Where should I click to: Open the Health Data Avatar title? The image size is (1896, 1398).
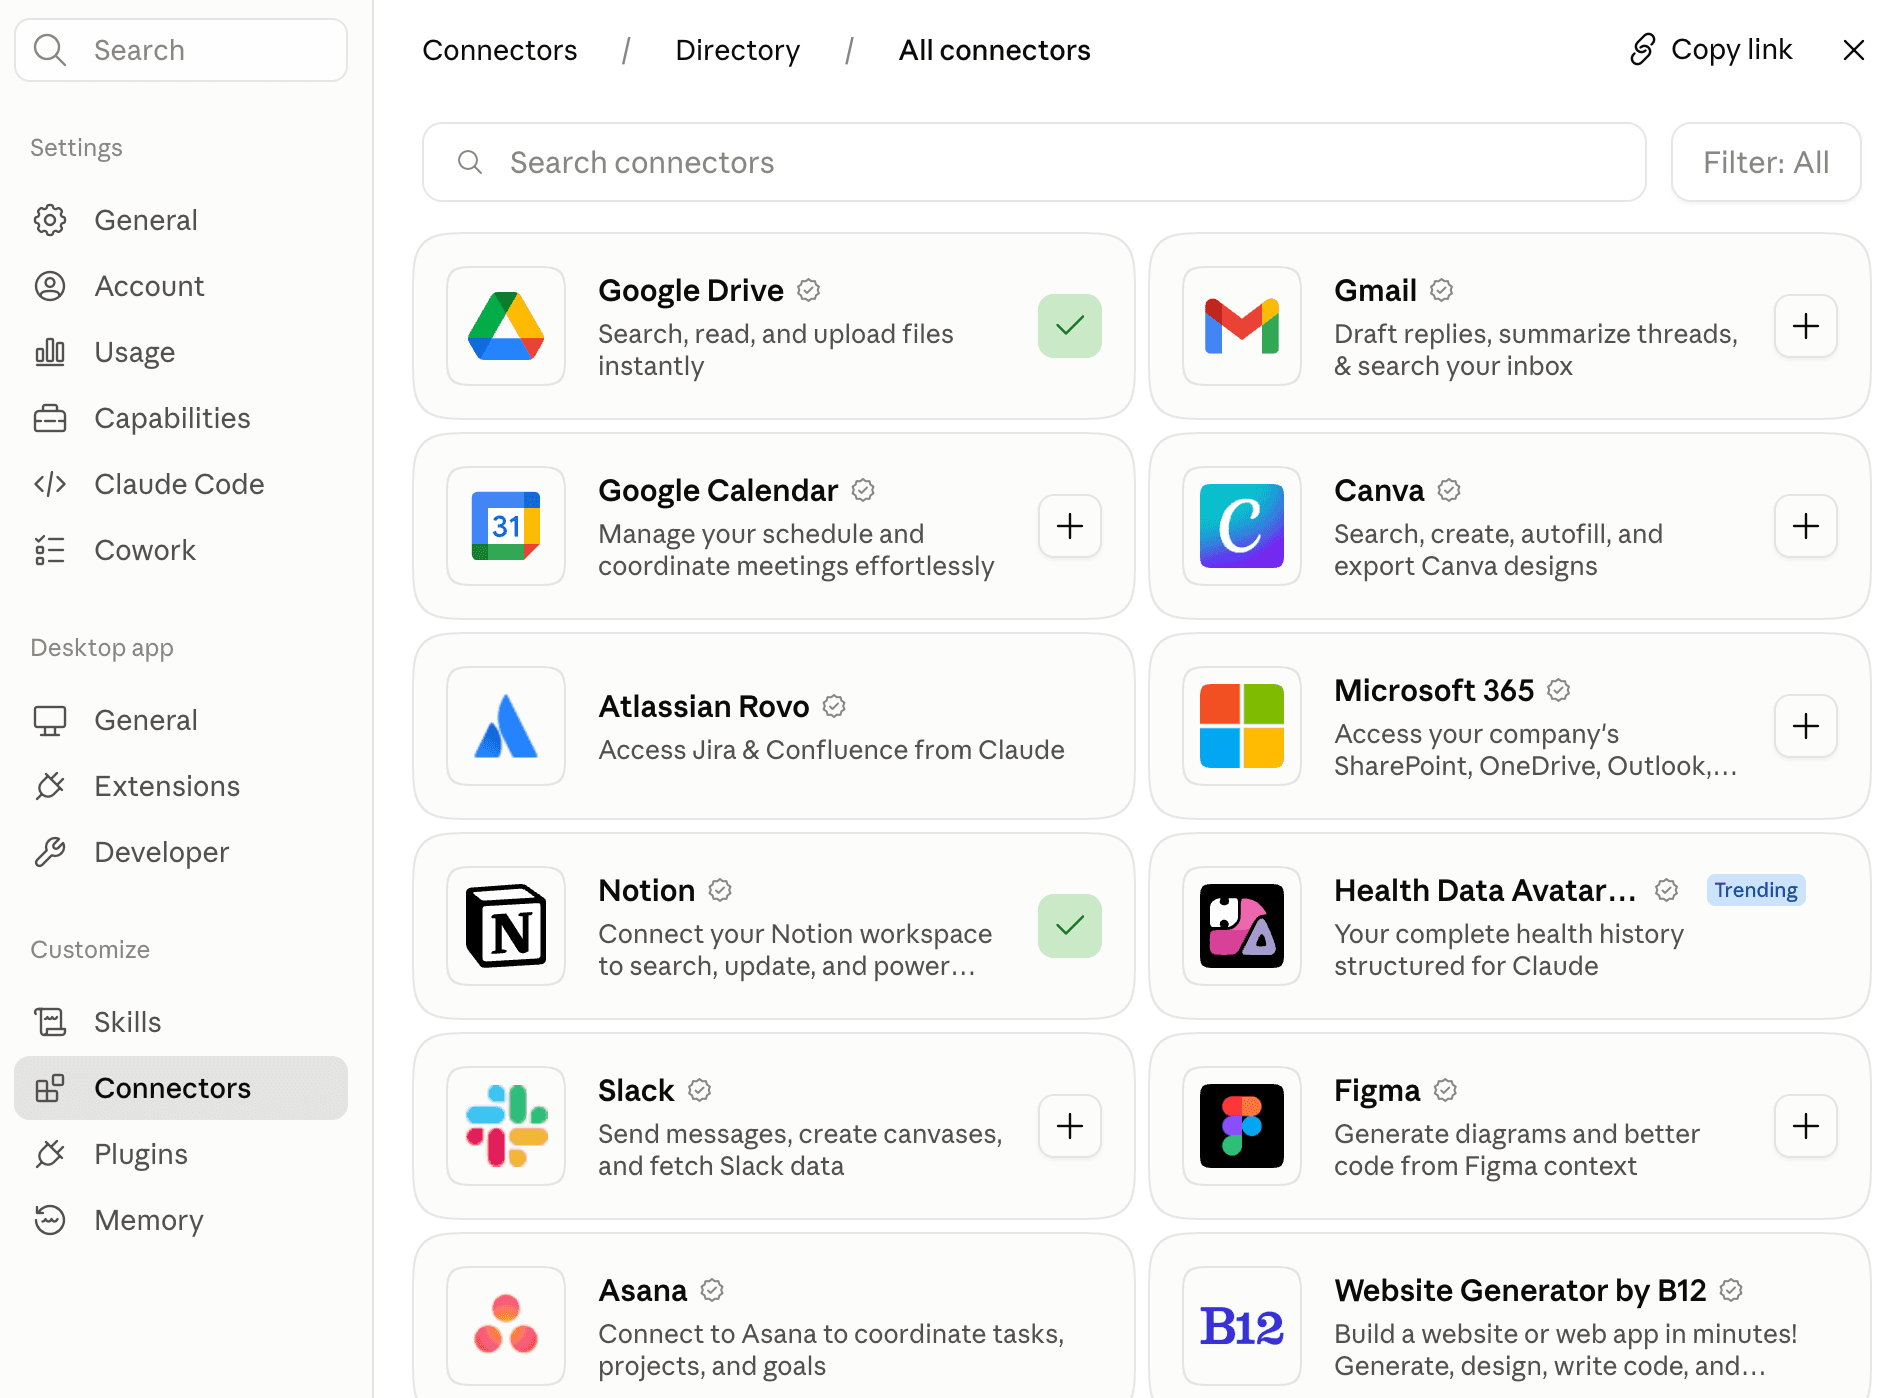[1485, 890]
